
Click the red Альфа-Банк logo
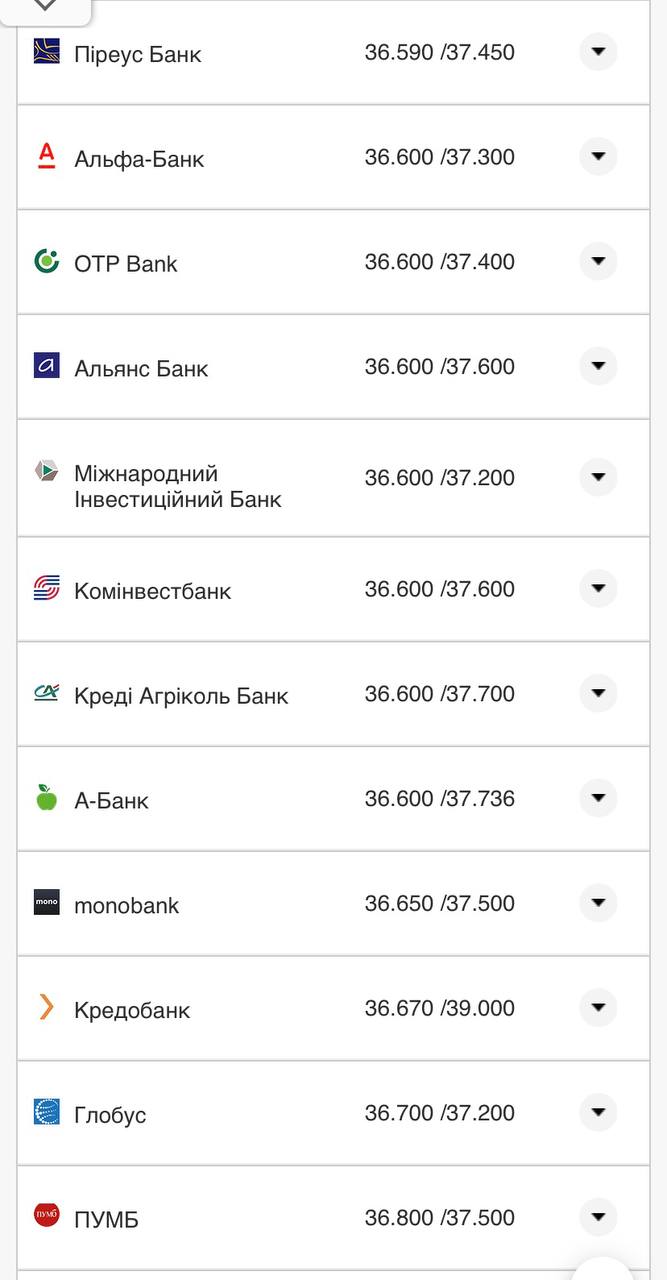pos(47,155)
